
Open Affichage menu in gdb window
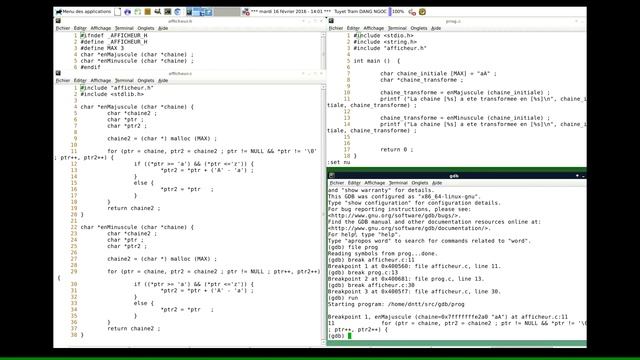[375, 183]
